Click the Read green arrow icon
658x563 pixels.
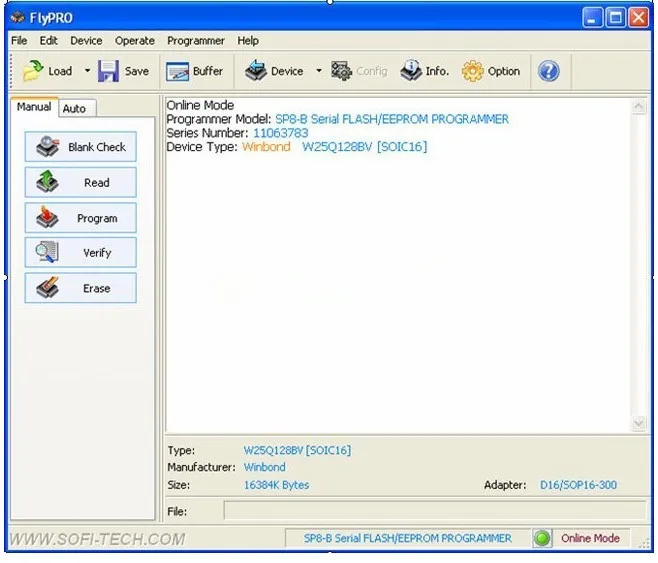[x=47, y=182]
